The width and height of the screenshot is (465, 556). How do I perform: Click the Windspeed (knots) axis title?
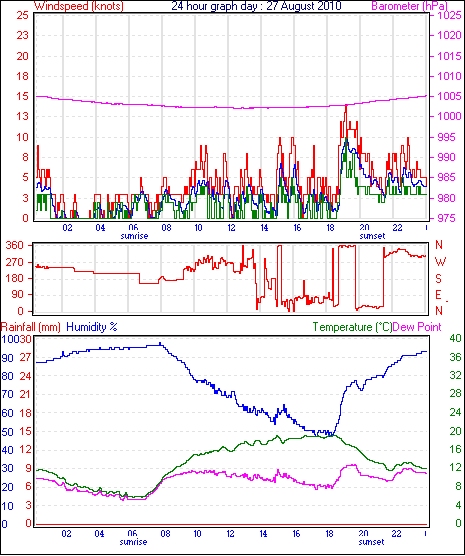point(79,6)
